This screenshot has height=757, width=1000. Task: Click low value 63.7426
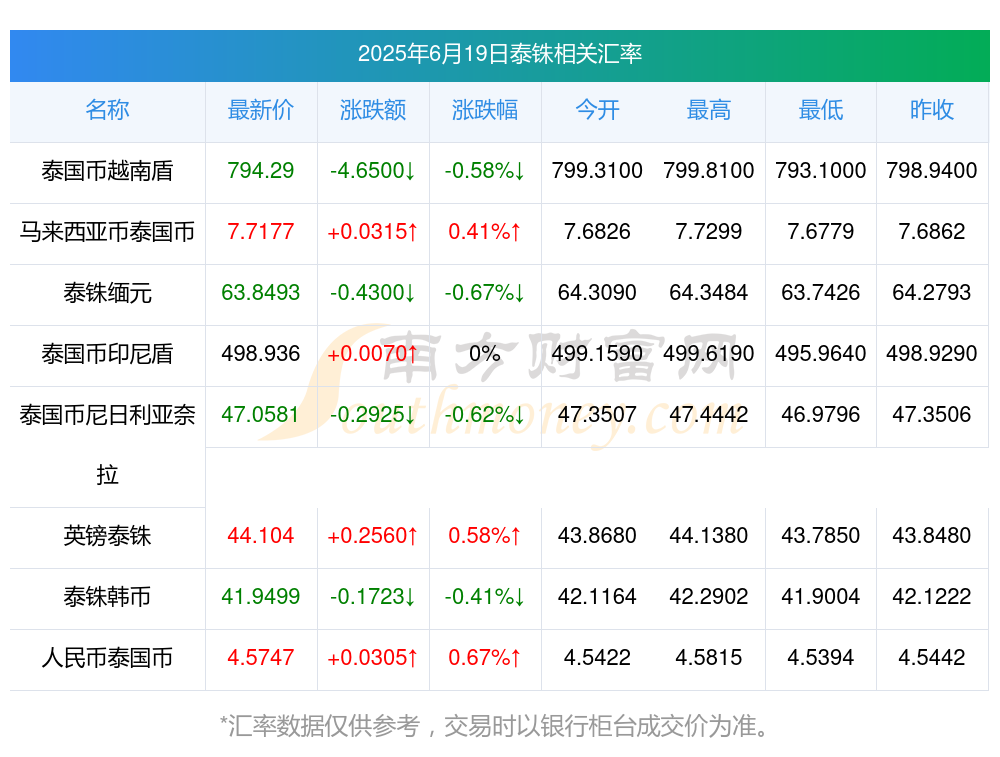point(821,293)
